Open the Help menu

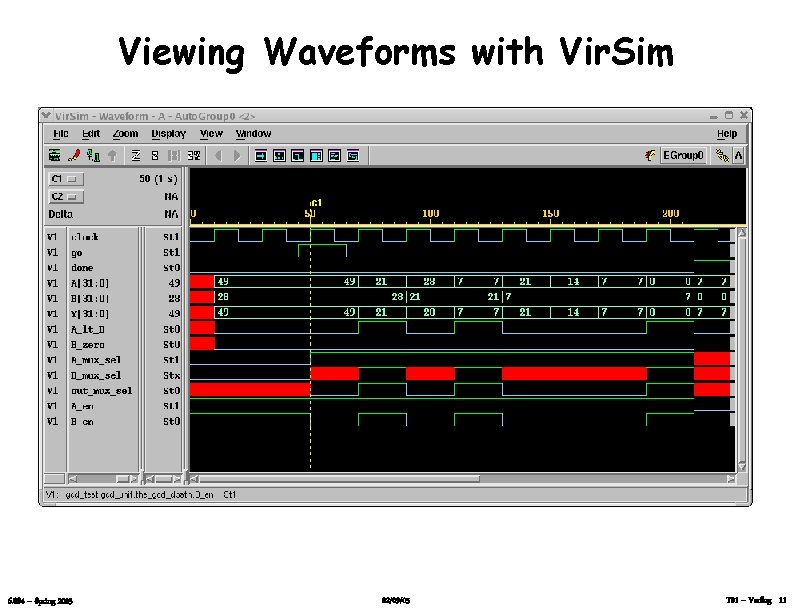tap(727, 134)
